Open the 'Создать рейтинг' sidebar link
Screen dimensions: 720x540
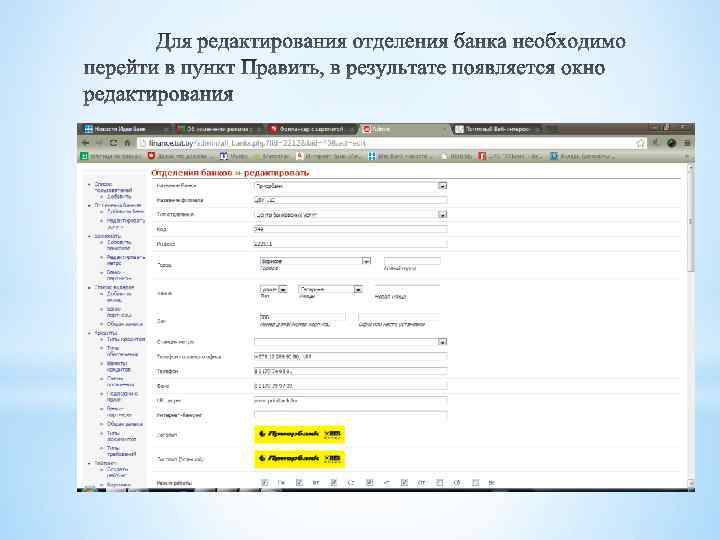click(x=118, y=472)
